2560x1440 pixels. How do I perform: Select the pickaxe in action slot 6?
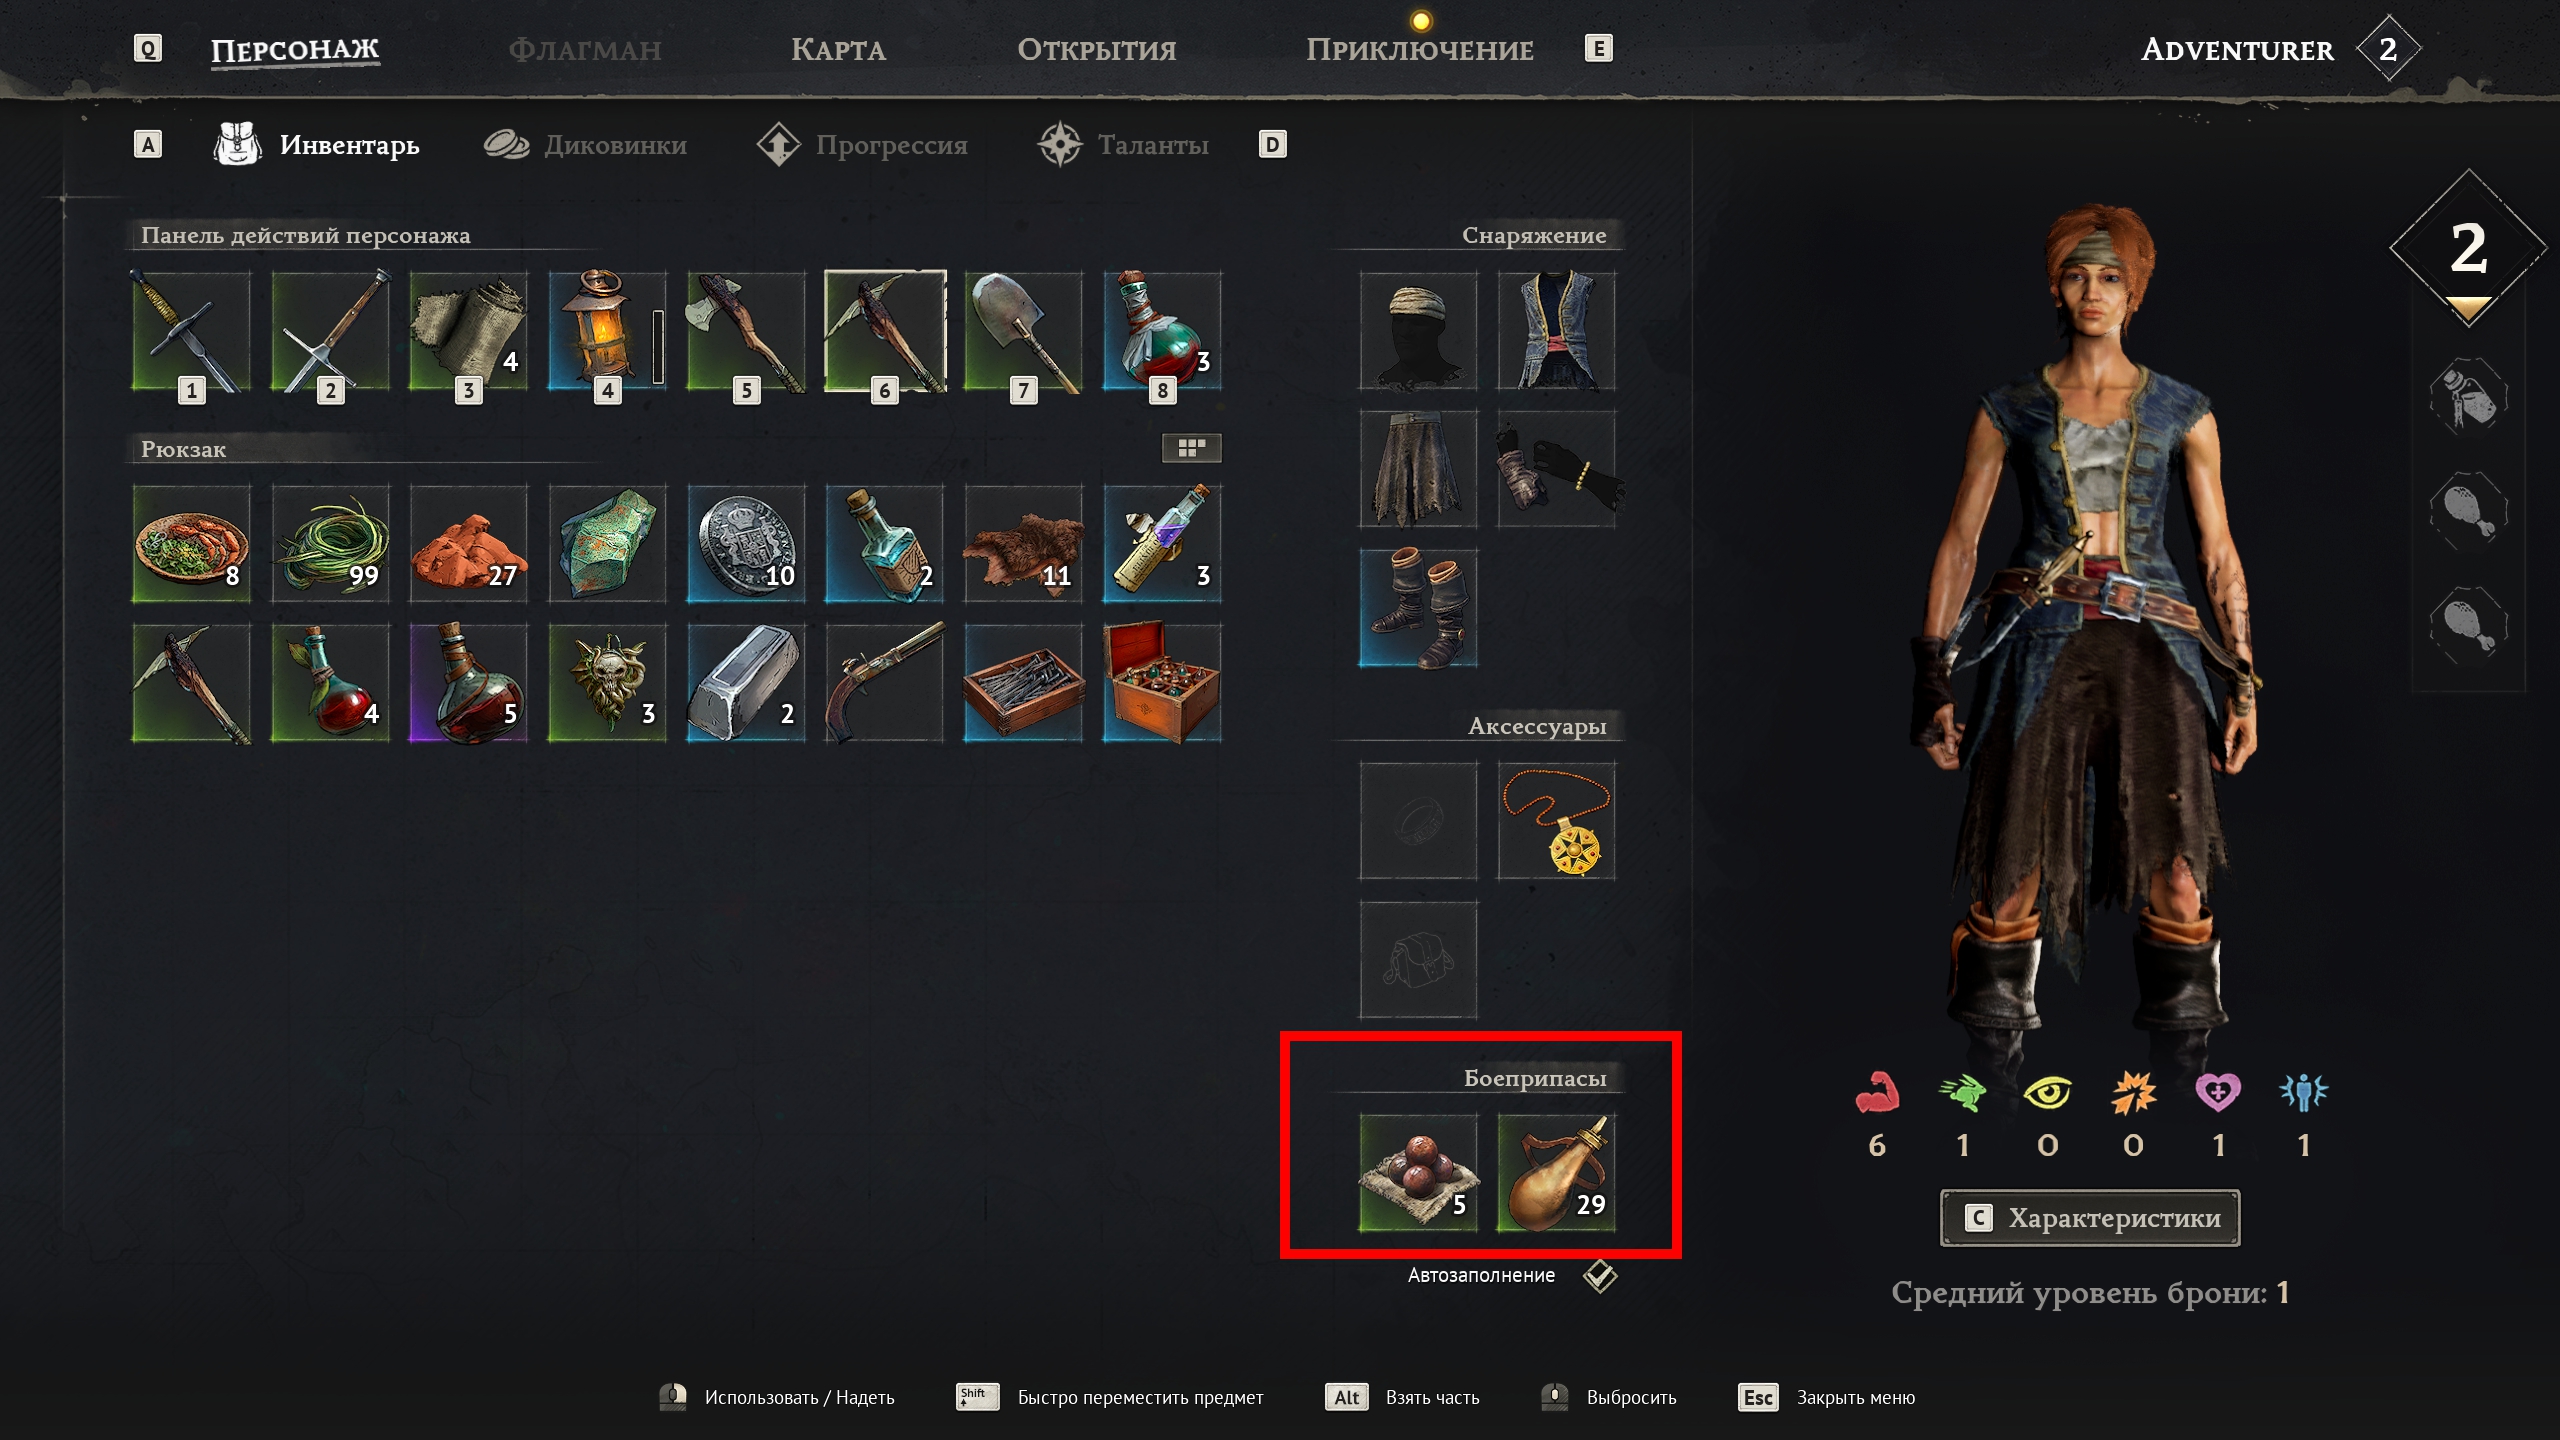click(885, 331)
